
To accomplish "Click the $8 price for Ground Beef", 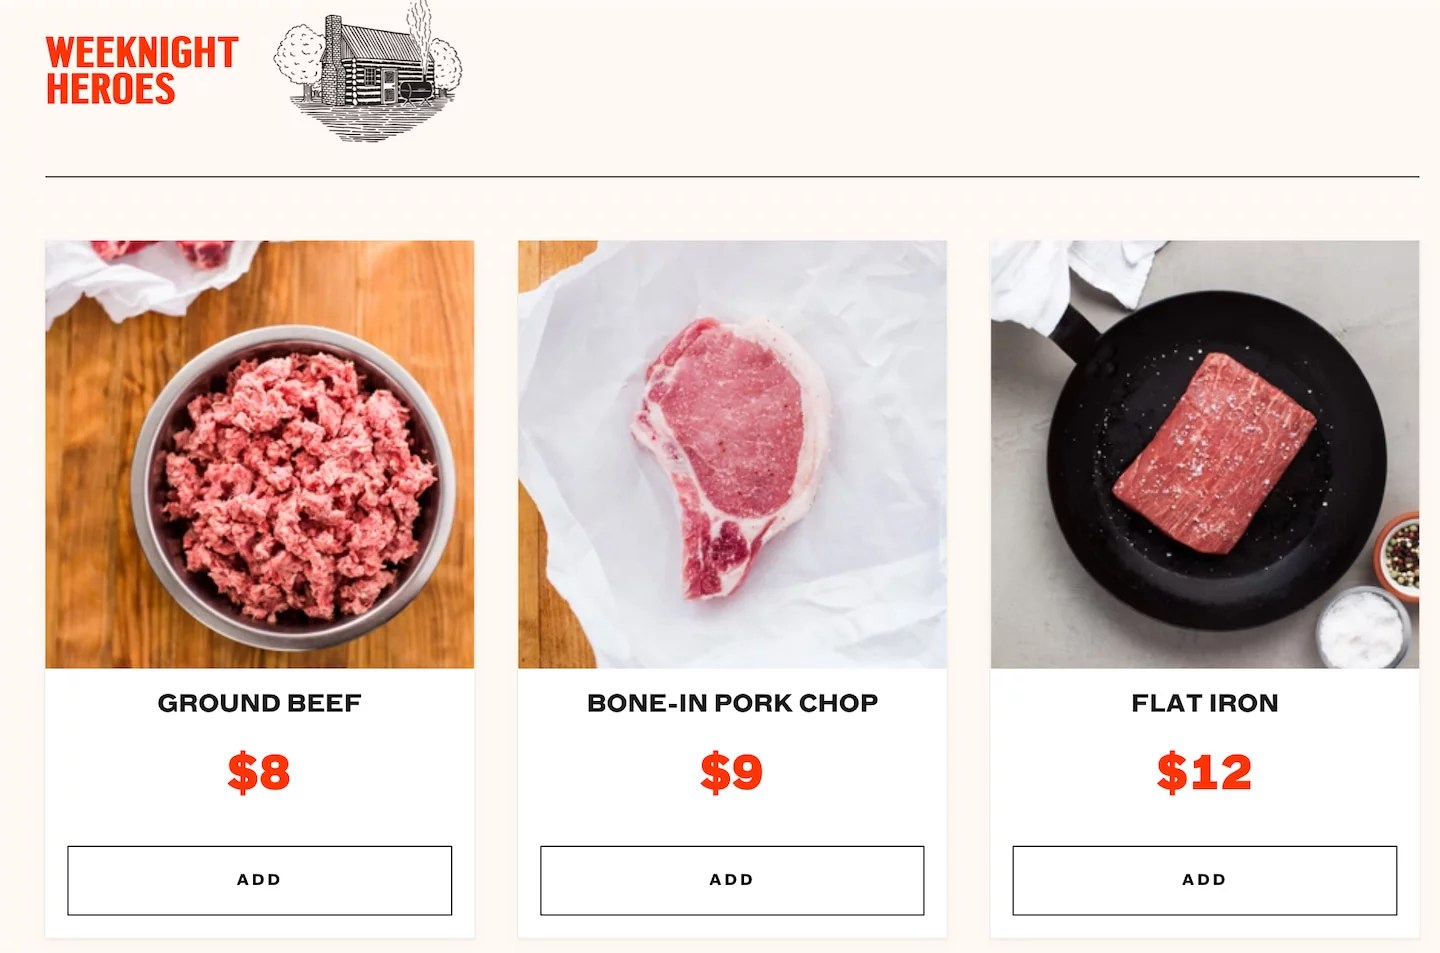I will pos(260,772).
